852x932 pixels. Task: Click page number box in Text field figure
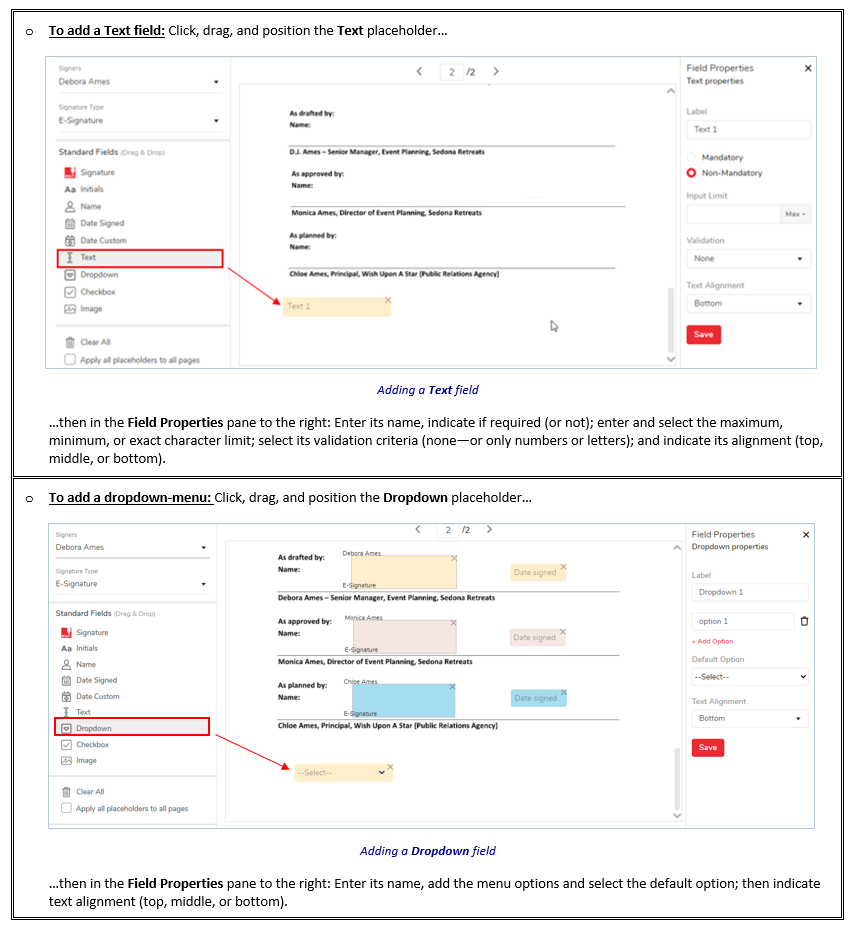(x=452, y=72)
